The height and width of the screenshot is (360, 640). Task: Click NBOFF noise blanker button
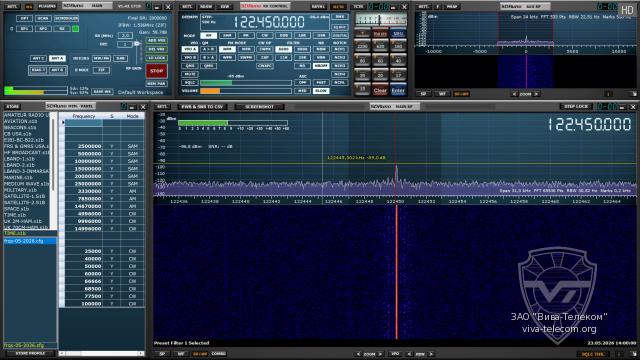321,66
